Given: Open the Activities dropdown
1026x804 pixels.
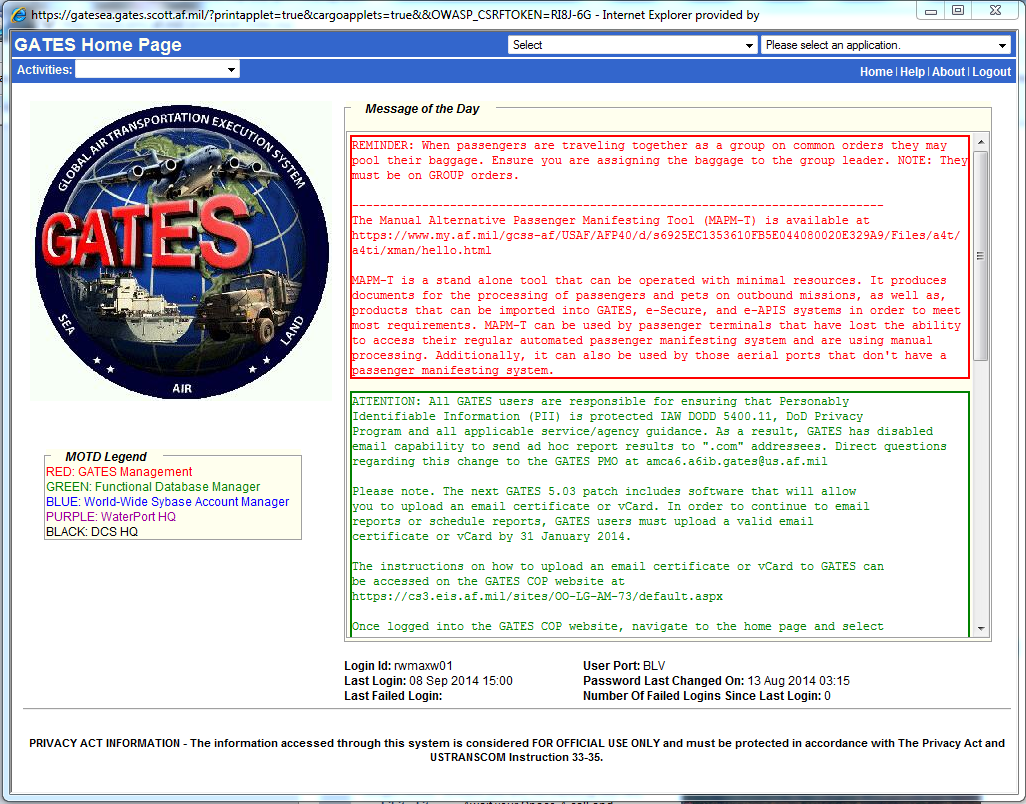Looking at the screenshot, I should click(x=157, y=69).
